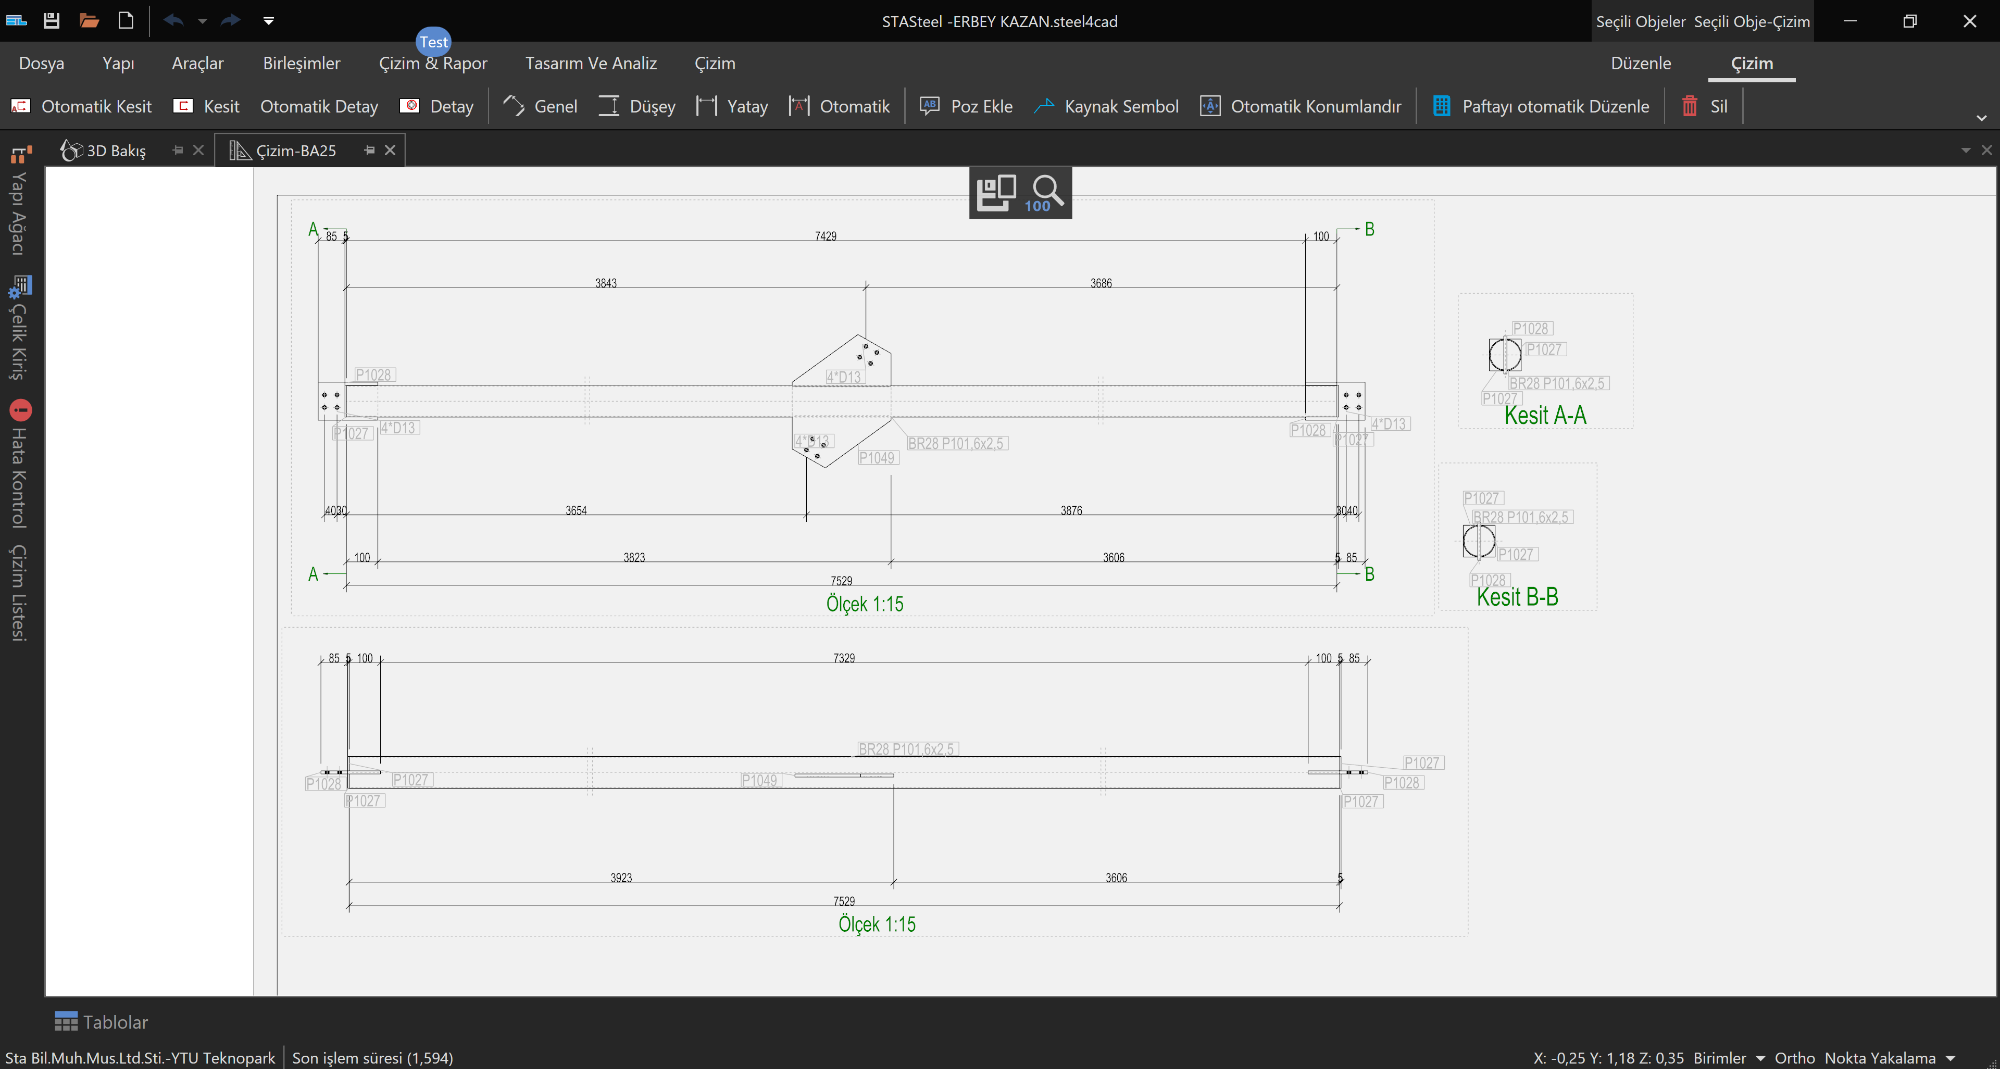Toggle the Hata Kontrol side panel

[x=20, y=465]
